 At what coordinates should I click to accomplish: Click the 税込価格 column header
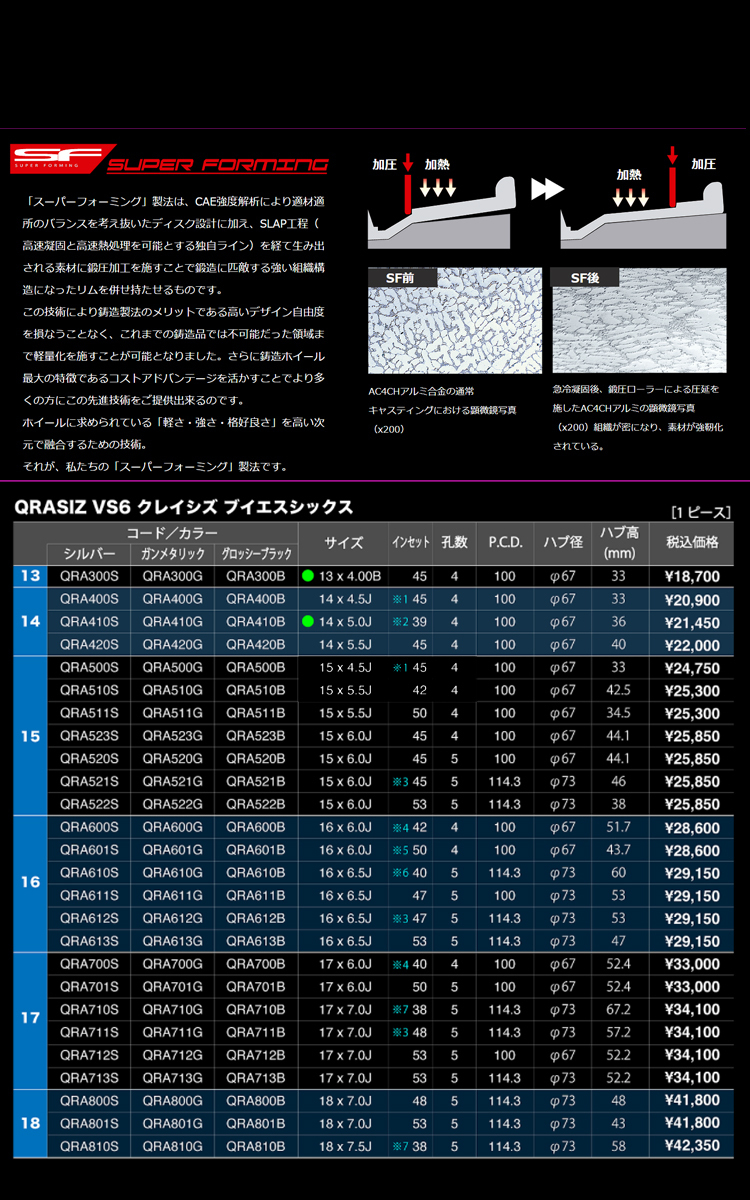(x=692, y=543)
